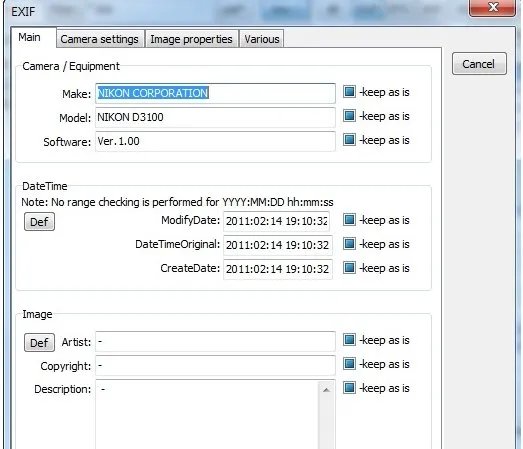
Task: Click the Def button next to Artist
Action: 39,343
